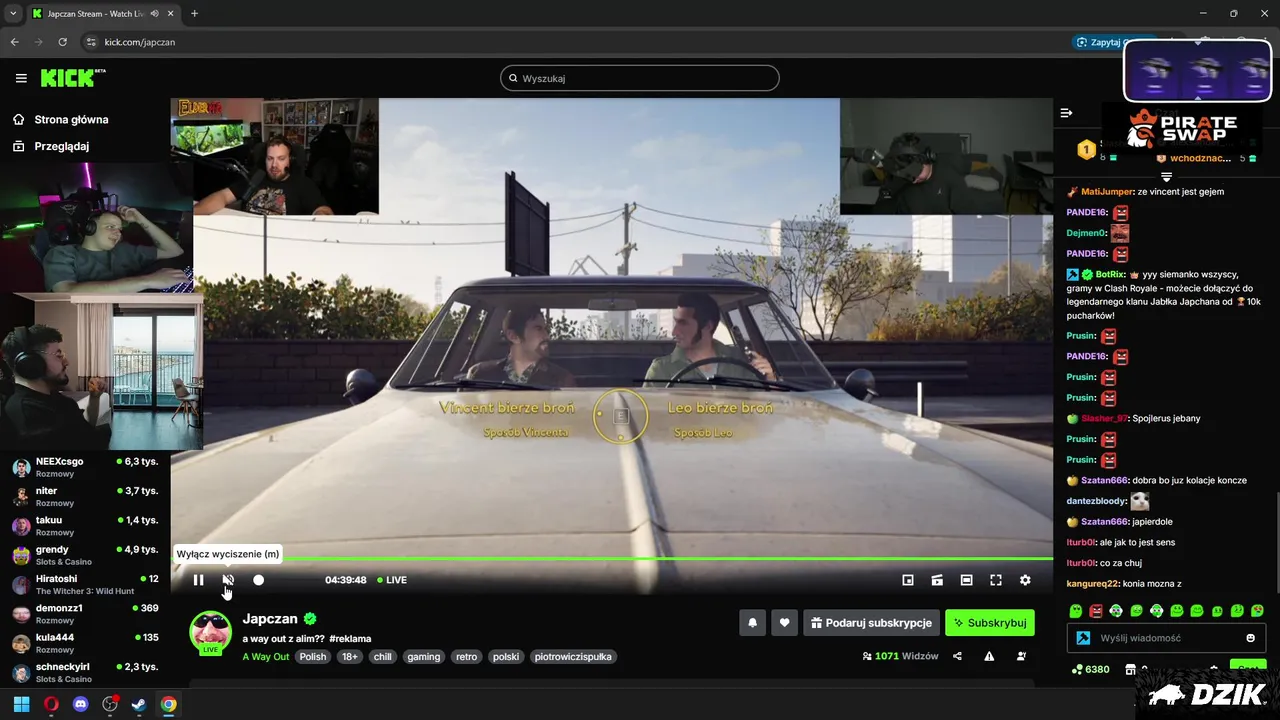Pause the live stream video
Image resolution: width=1280 pixels, height=720 pixels.
tap(198, 580)
